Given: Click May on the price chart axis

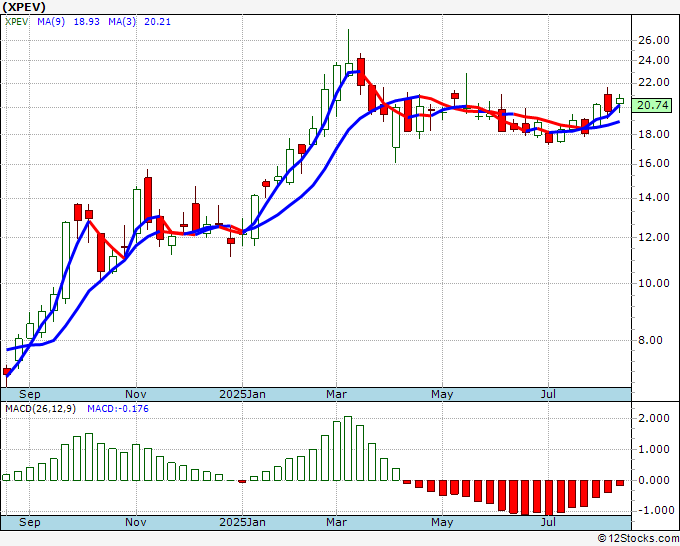Looking at the screenshot, I should (x=442, y=394).
